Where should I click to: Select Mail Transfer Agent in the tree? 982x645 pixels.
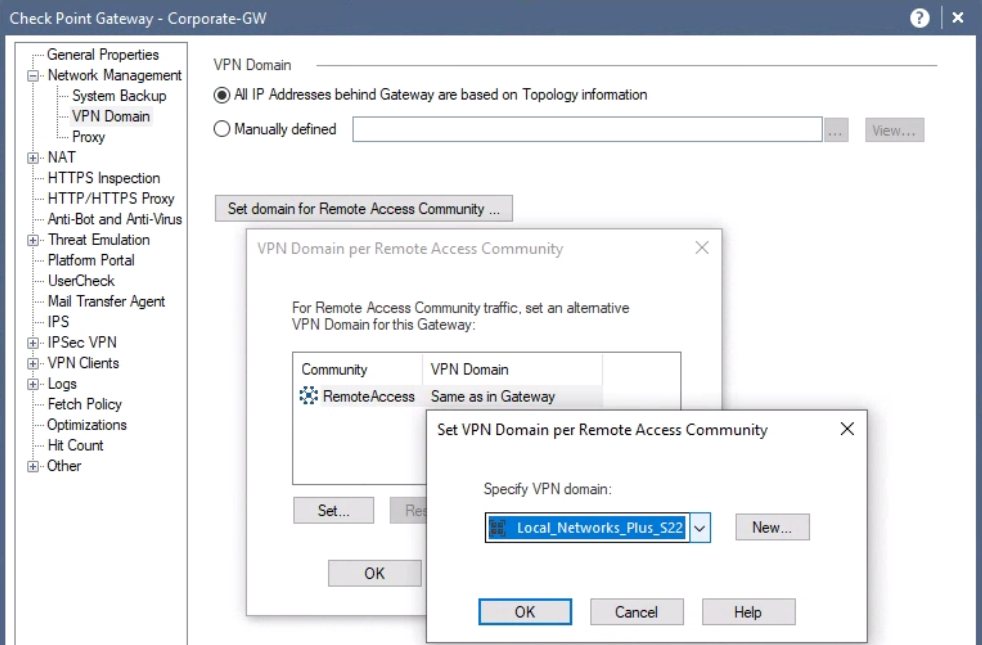coord(106,301)
